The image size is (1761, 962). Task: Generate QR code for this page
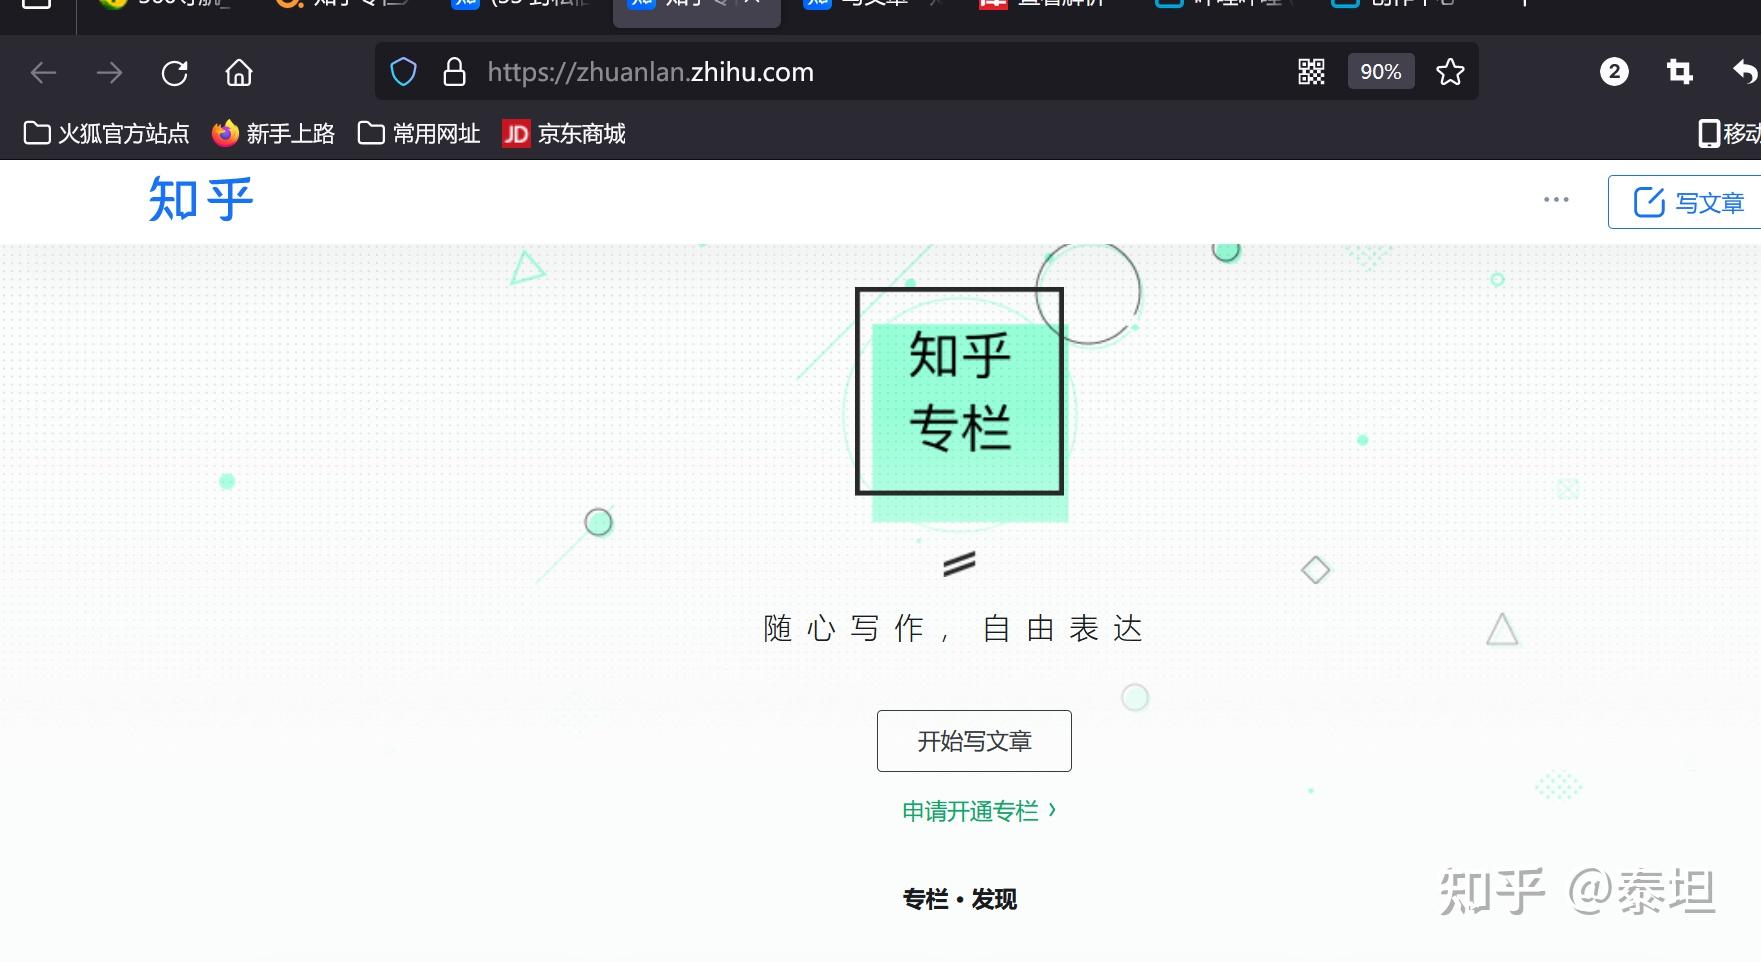pos(1311,72)
